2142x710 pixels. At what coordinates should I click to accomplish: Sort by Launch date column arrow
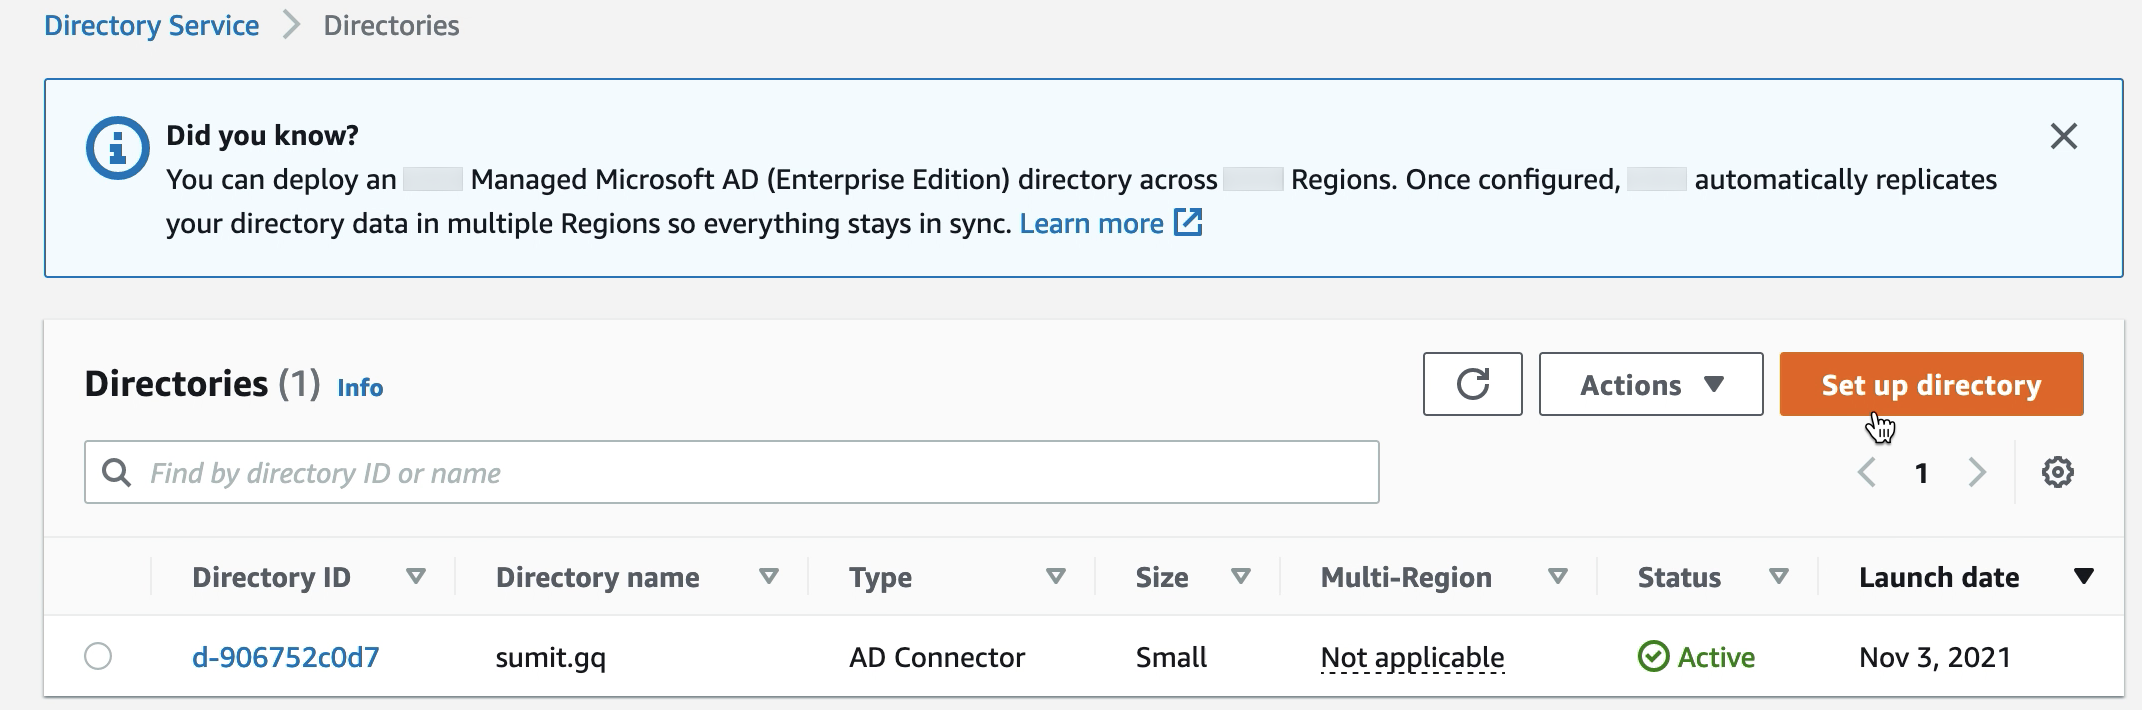click(x=2083, y=576)
